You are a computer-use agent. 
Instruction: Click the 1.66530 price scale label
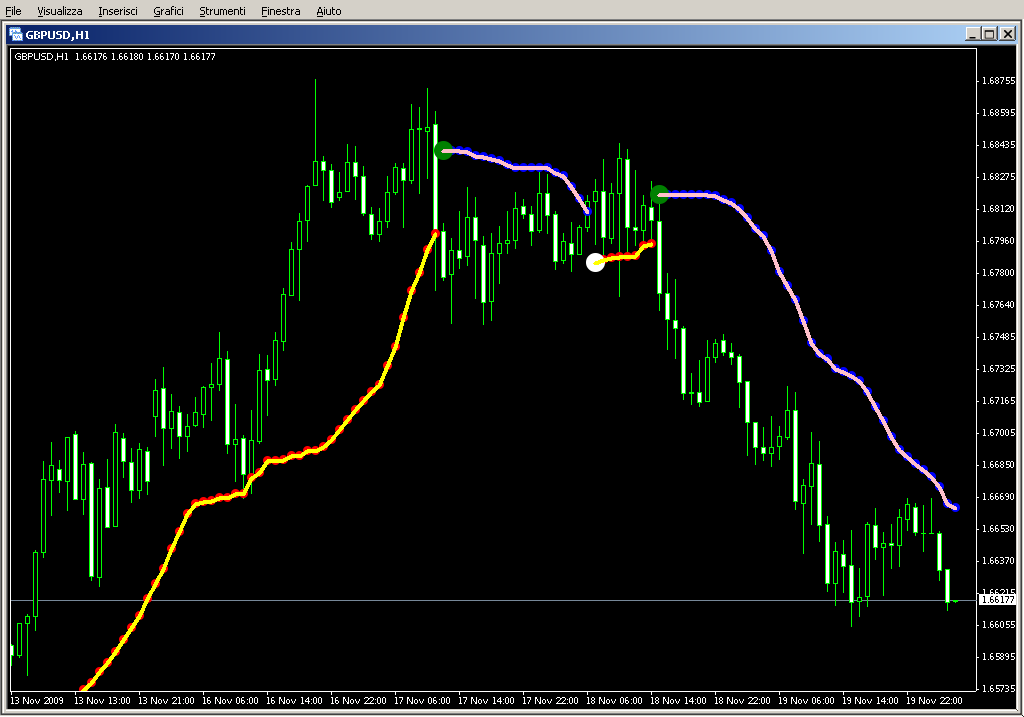(999, 529)
